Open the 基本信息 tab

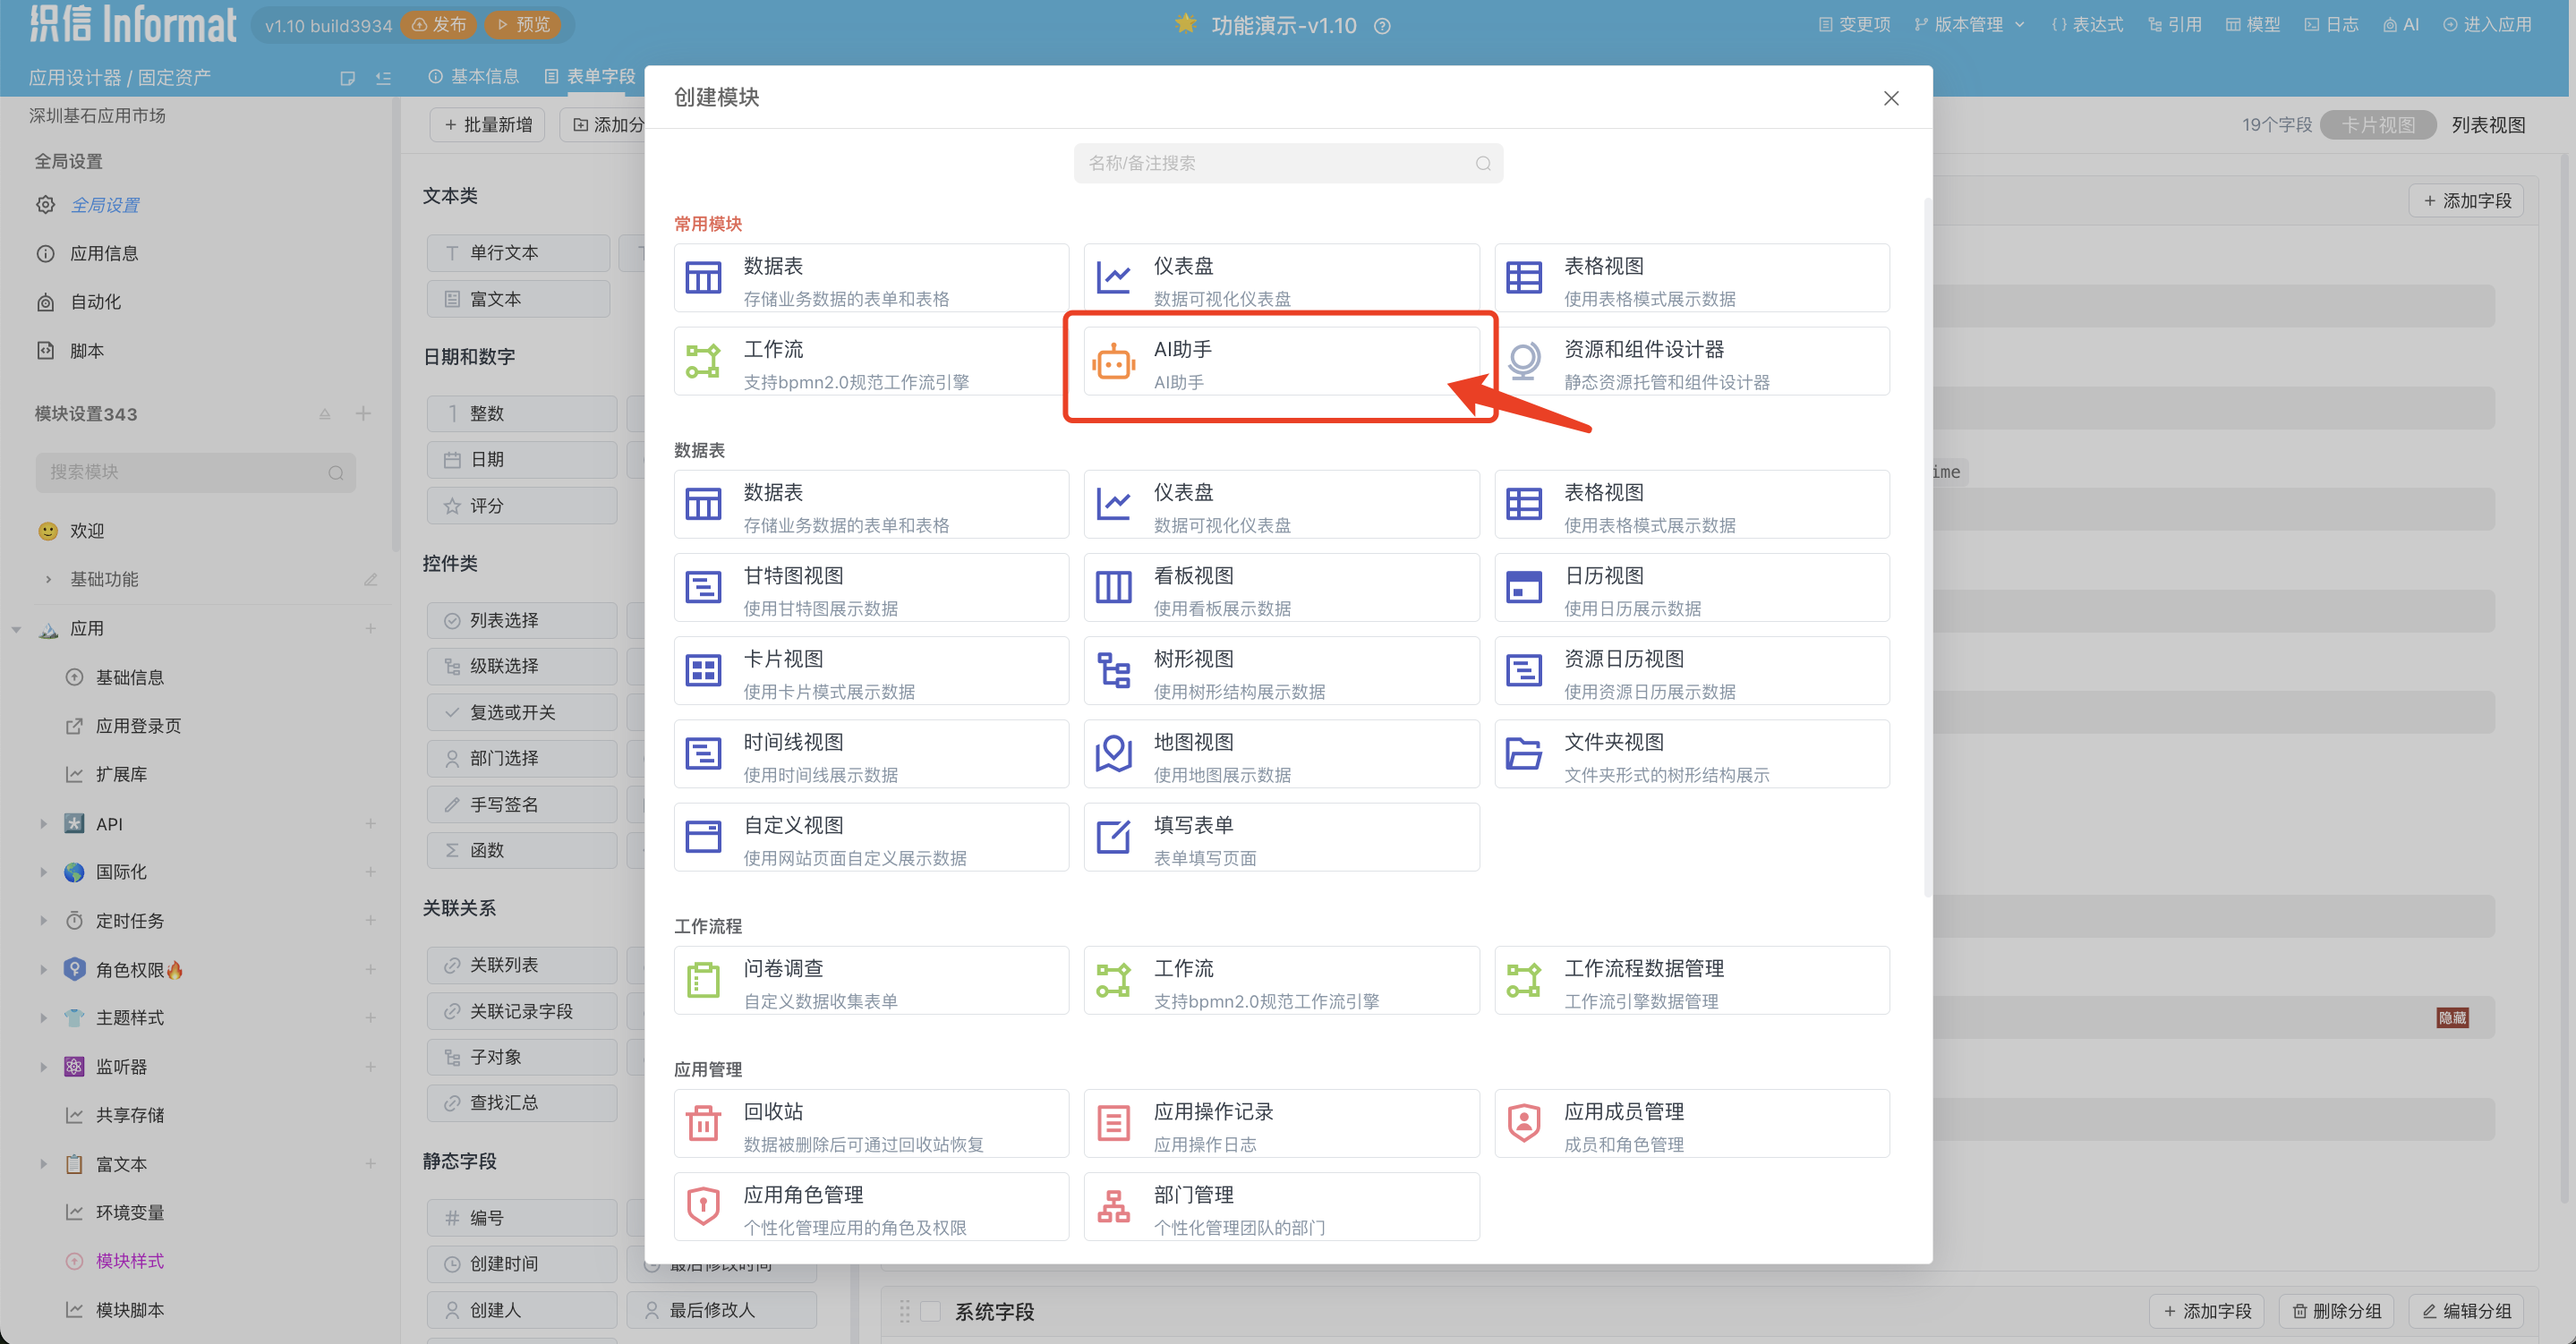[x=474, y=77]
